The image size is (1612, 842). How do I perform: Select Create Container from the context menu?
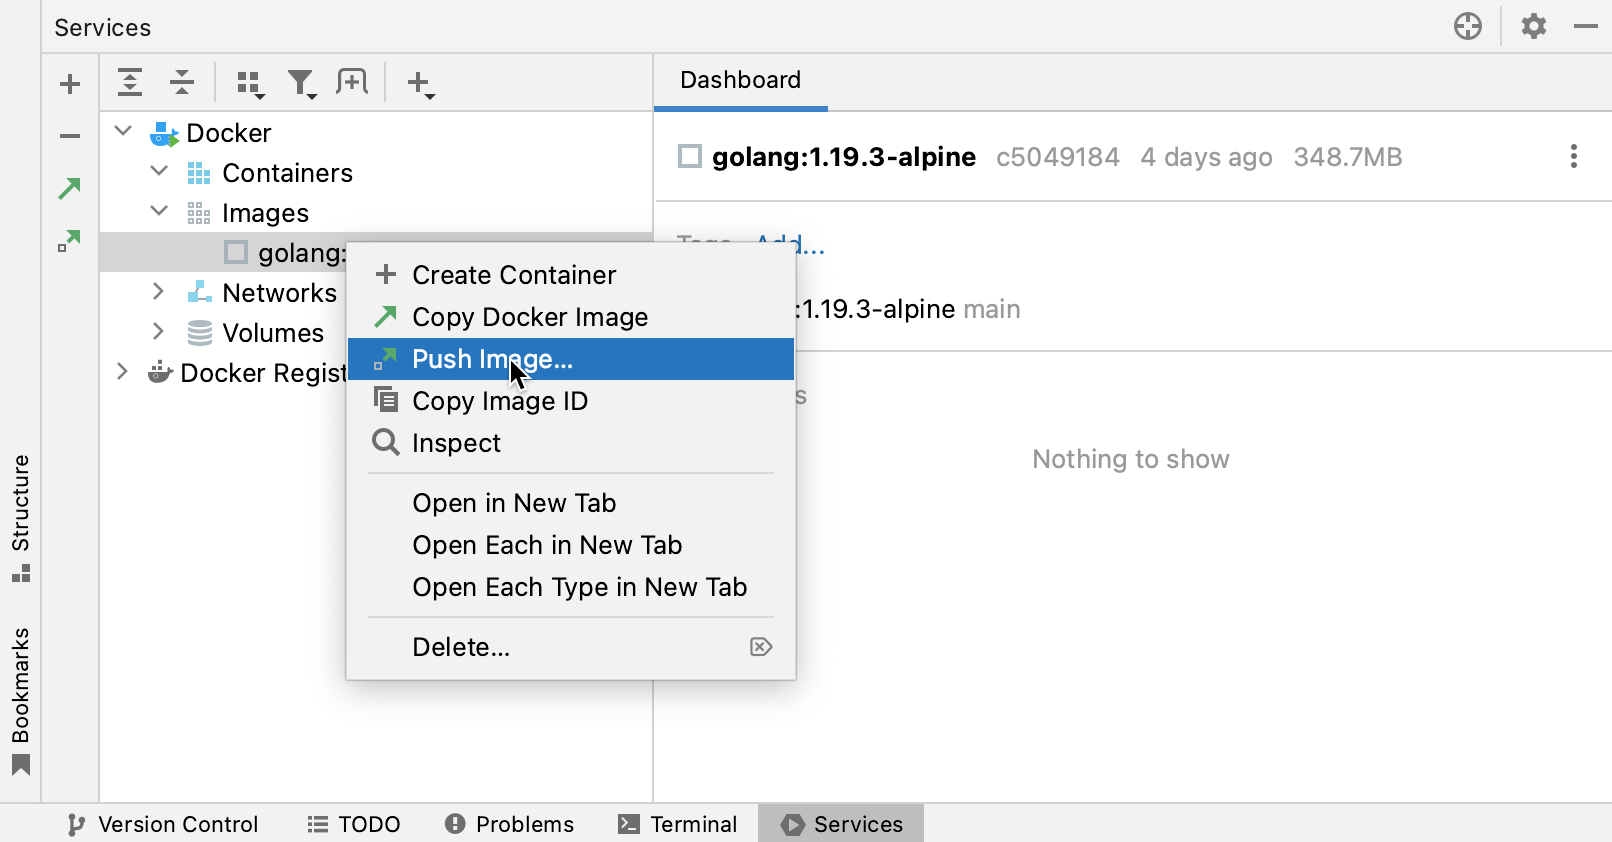pos(513,274)
